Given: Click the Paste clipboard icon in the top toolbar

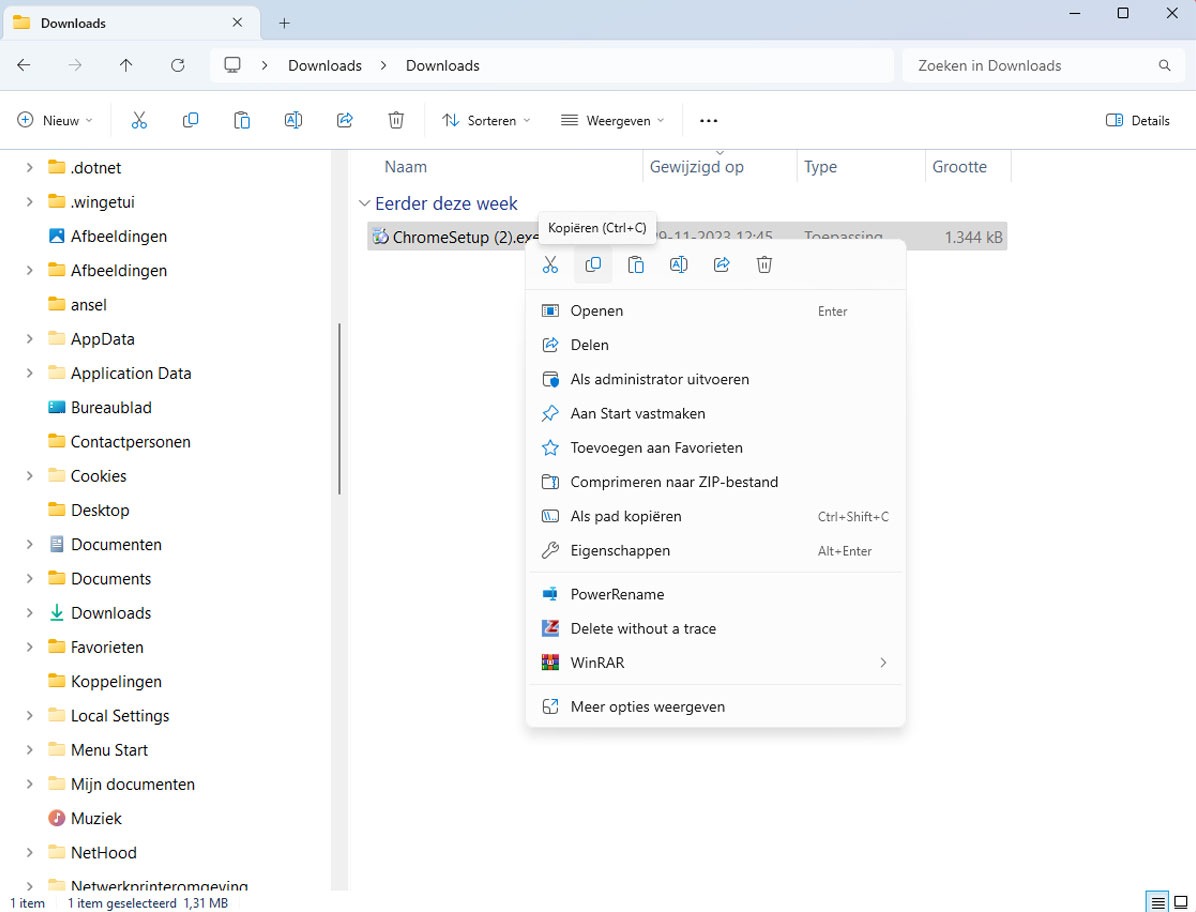Looking at the screenshot, I should tap(242, 120).
